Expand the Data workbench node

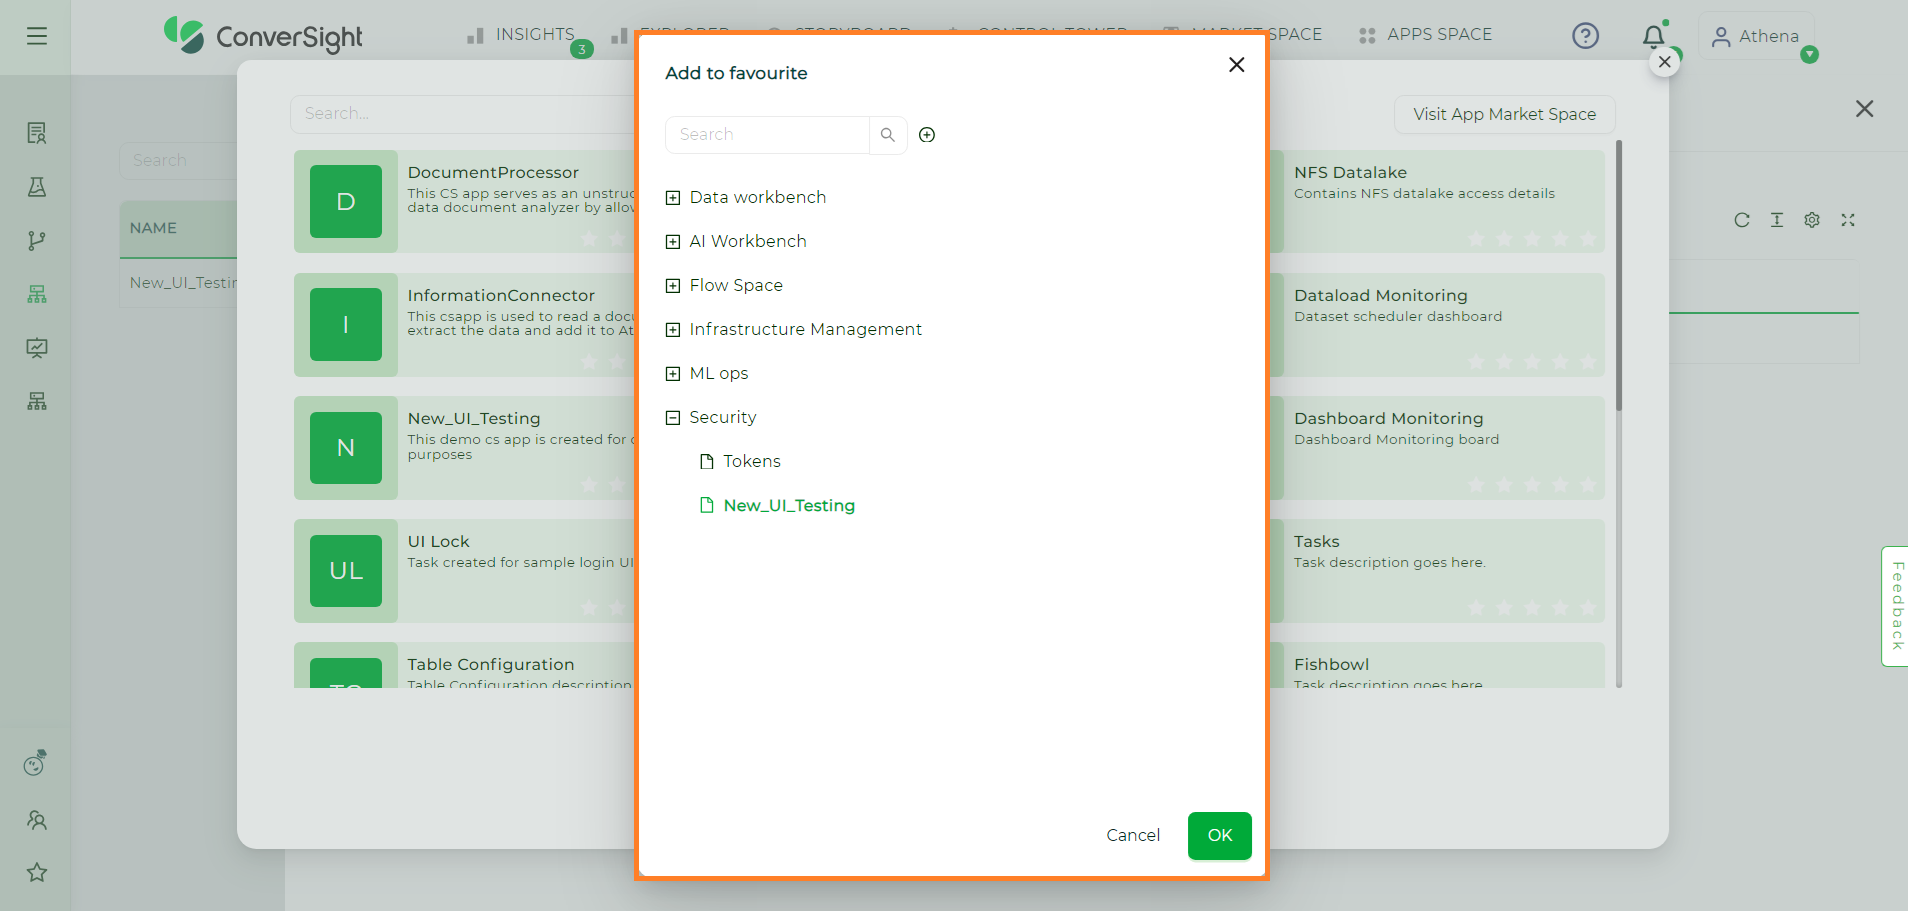point(673,198)
